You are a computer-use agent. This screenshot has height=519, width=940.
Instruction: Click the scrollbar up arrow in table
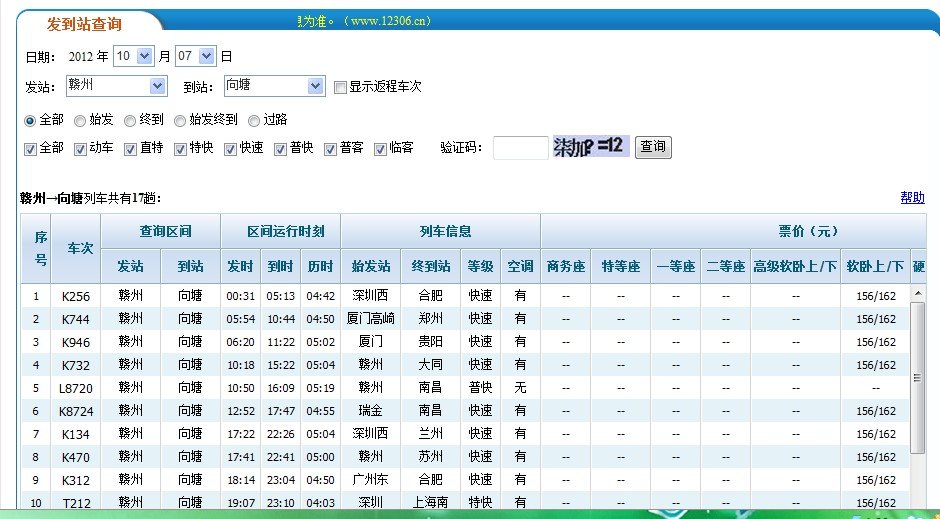coord(917,293)
